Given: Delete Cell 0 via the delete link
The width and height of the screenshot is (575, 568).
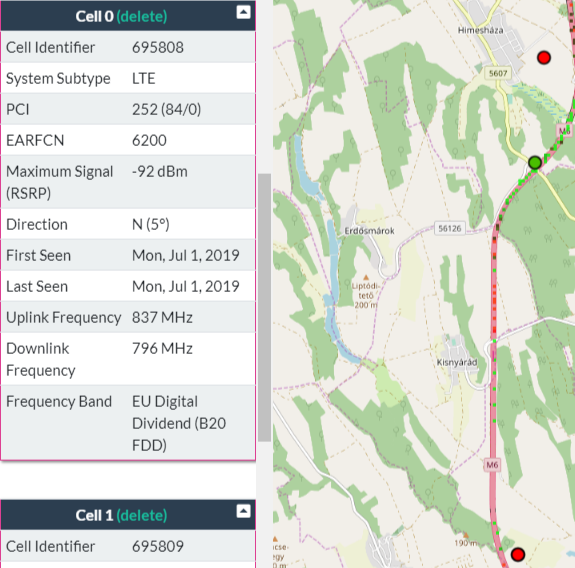Looking at the screenshot, I should point(142,16).
